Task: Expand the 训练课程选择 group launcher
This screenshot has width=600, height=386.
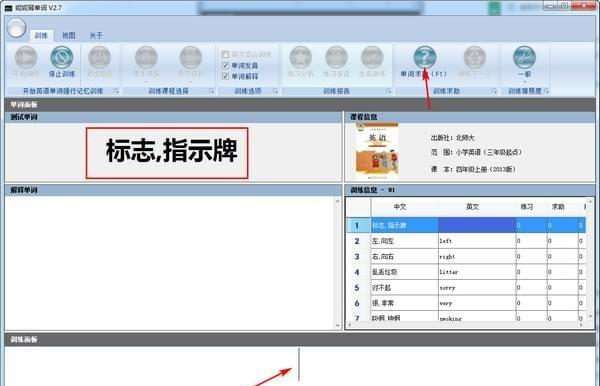Action: (212, 91)
